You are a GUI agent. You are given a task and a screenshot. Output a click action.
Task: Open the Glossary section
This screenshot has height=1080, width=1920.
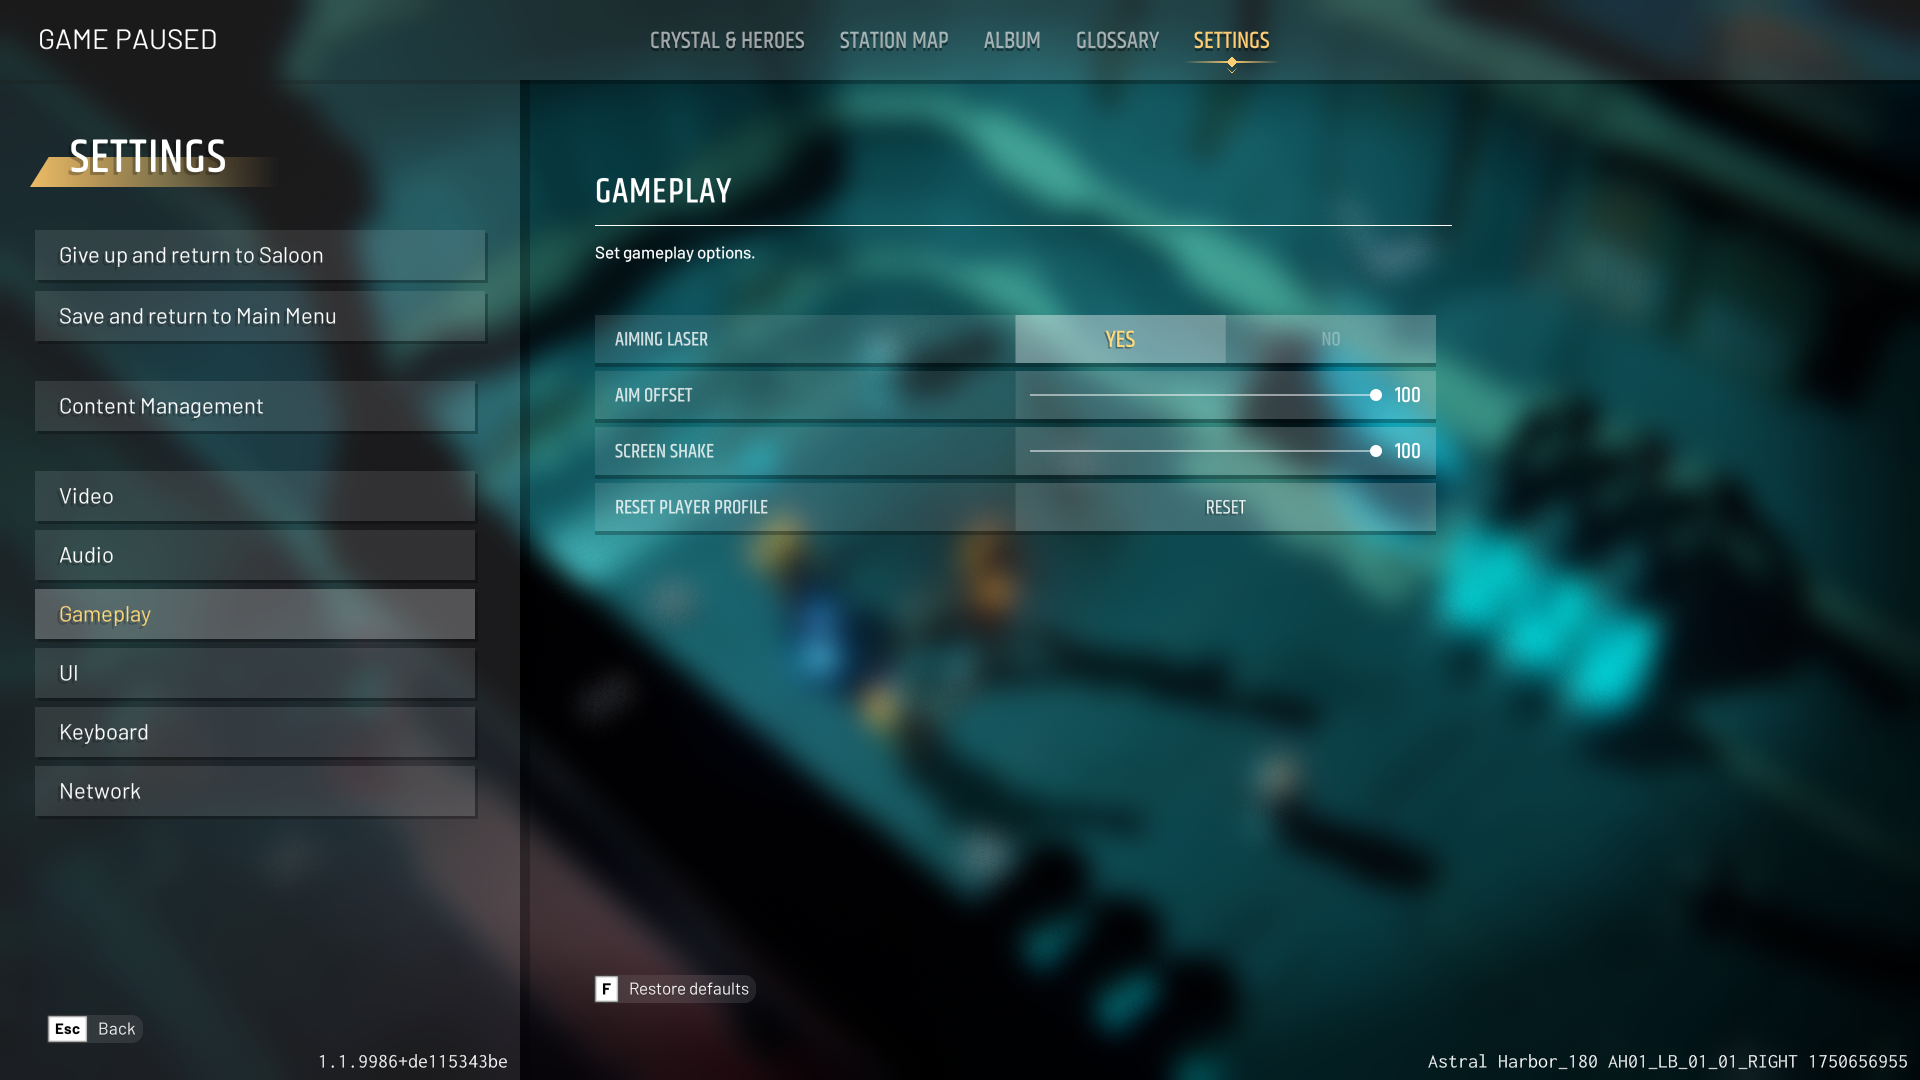coord(1117,40)
